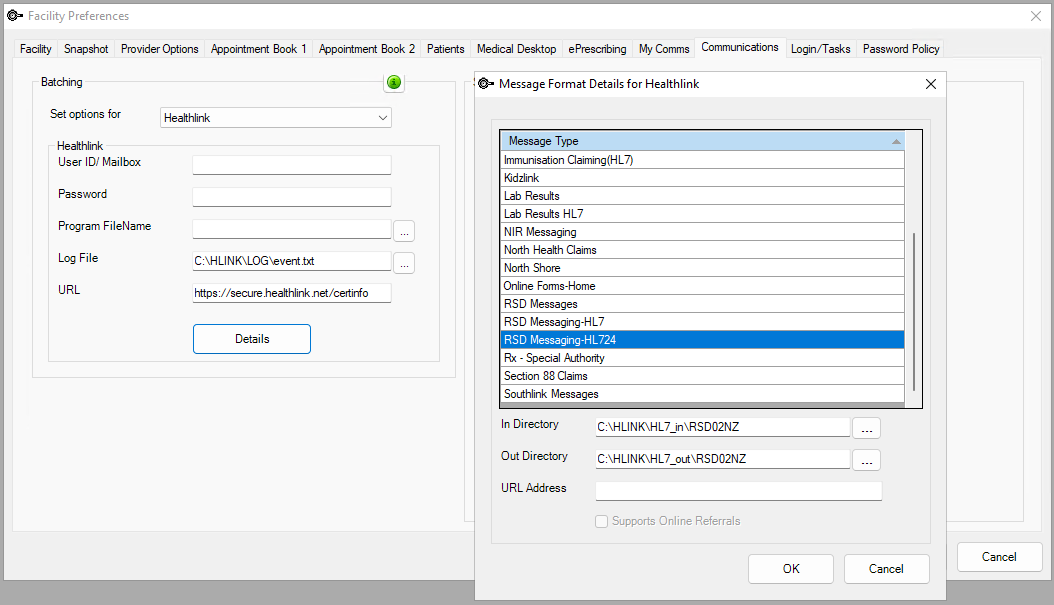Select Southlink Messages row
This screenshot has width=1054, height=605.
click(x=702, y=394)
